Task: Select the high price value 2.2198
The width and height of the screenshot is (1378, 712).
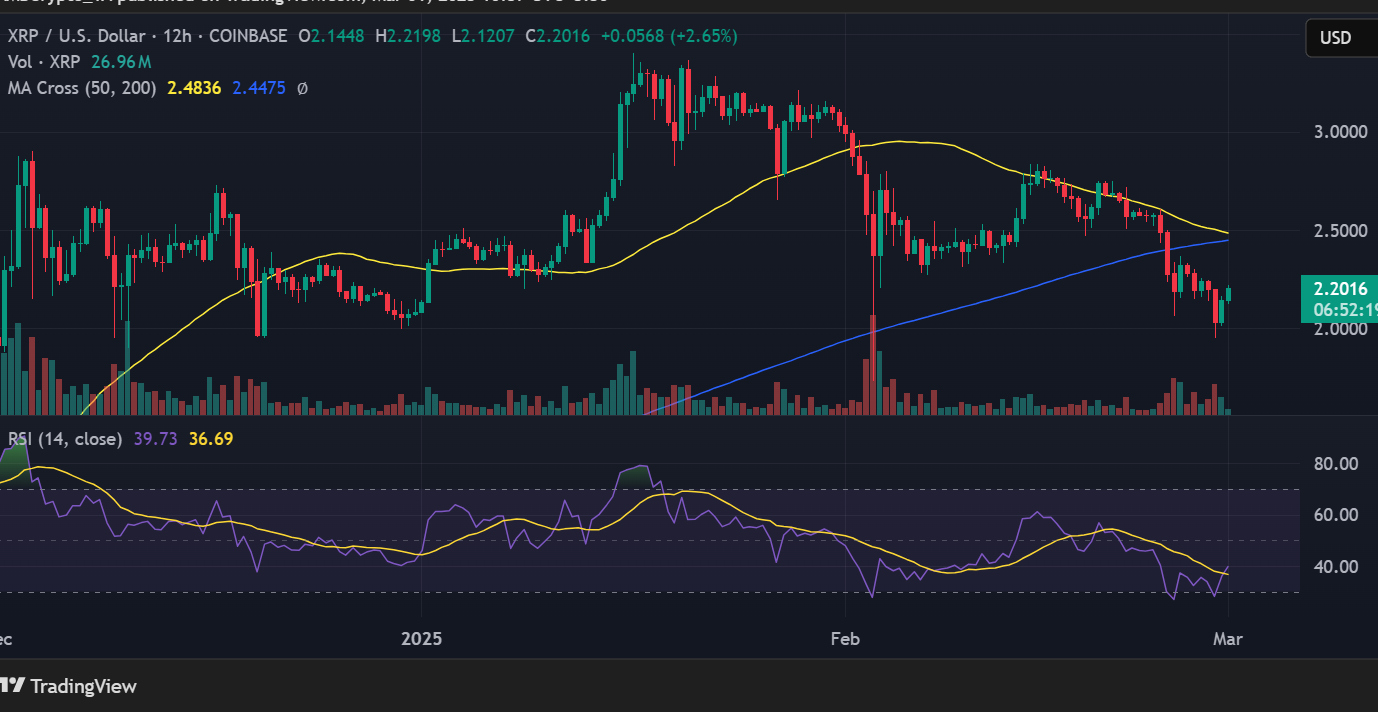Action: pyautogui.click(x=413, y=36)
